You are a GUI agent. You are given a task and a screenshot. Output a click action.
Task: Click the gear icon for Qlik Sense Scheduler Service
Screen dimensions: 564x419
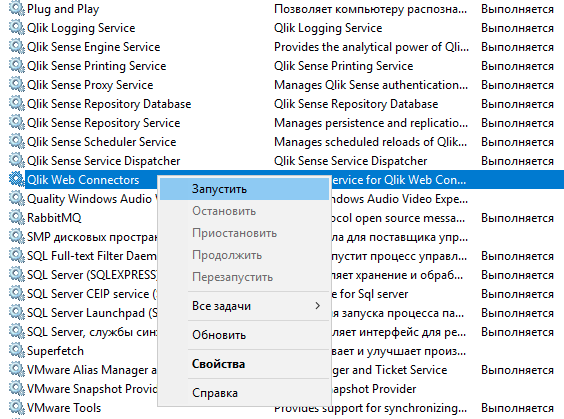click(x=17, y=142)
